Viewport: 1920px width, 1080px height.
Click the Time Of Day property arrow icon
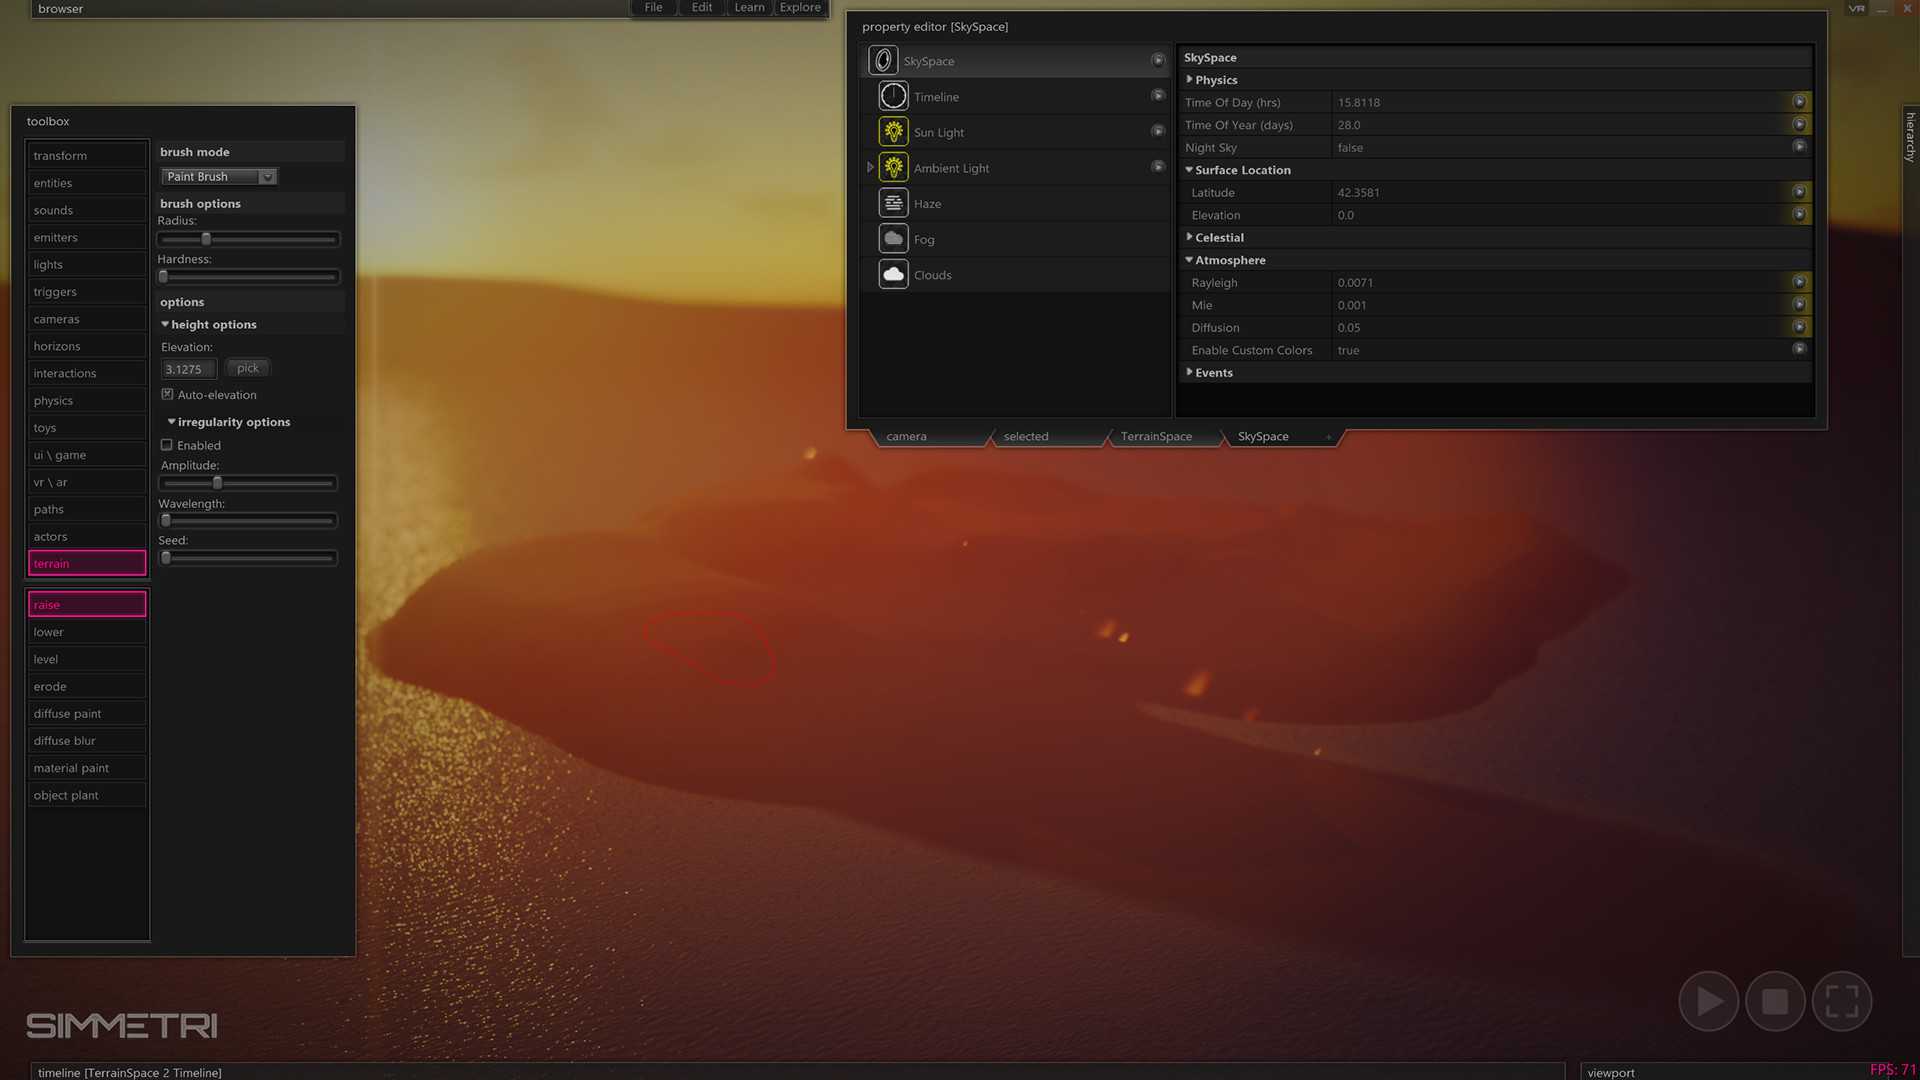(1799, 102)
